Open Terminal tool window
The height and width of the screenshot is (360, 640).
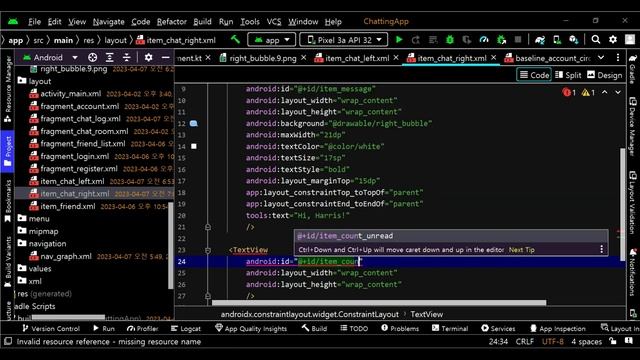450,329
